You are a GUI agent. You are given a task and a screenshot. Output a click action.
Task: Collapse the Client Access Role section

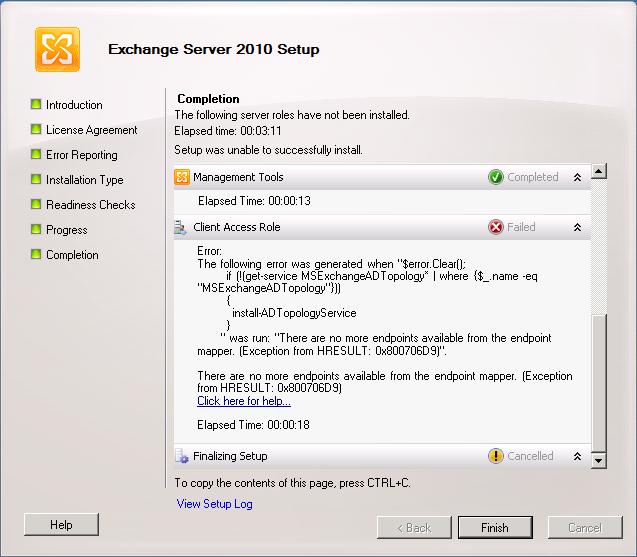(577, 228)
